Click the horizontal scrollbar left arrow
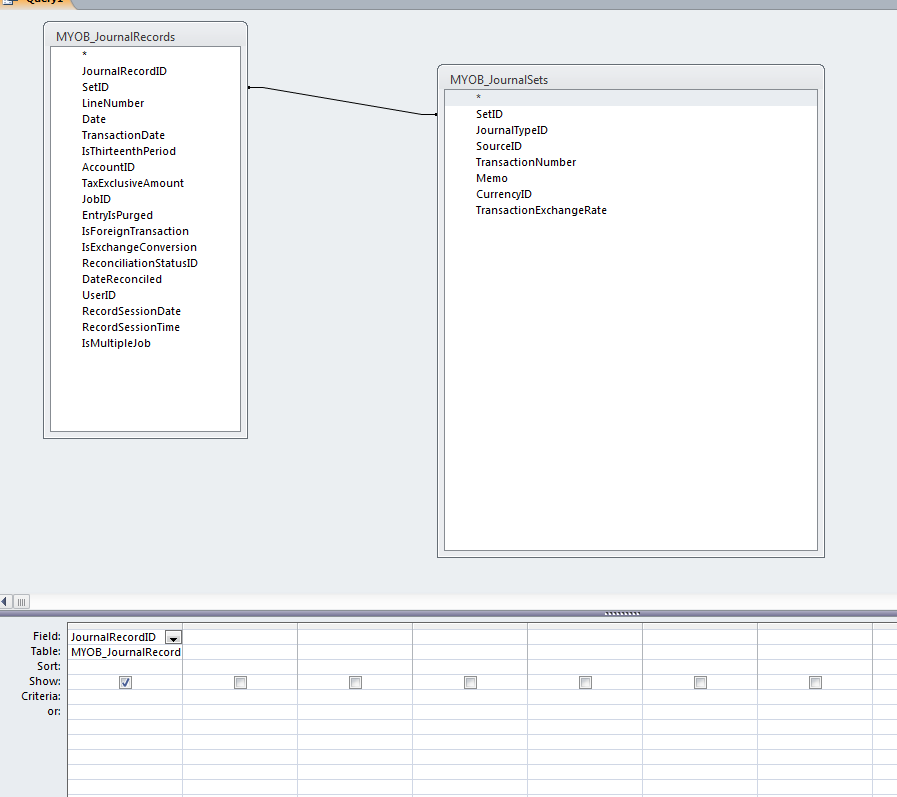The image size is (897, 797). point(5,601)
